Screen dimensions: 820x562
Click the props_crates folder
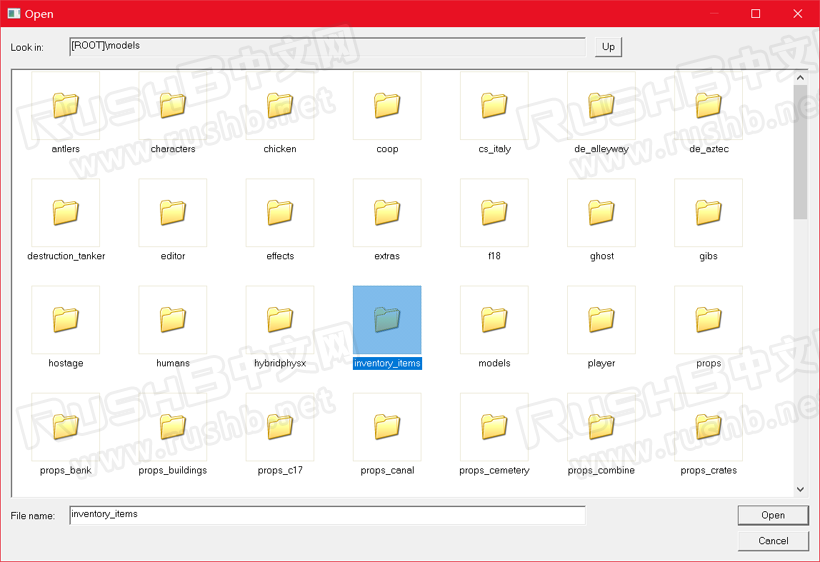pyautogui.click(x=708, y=427)
